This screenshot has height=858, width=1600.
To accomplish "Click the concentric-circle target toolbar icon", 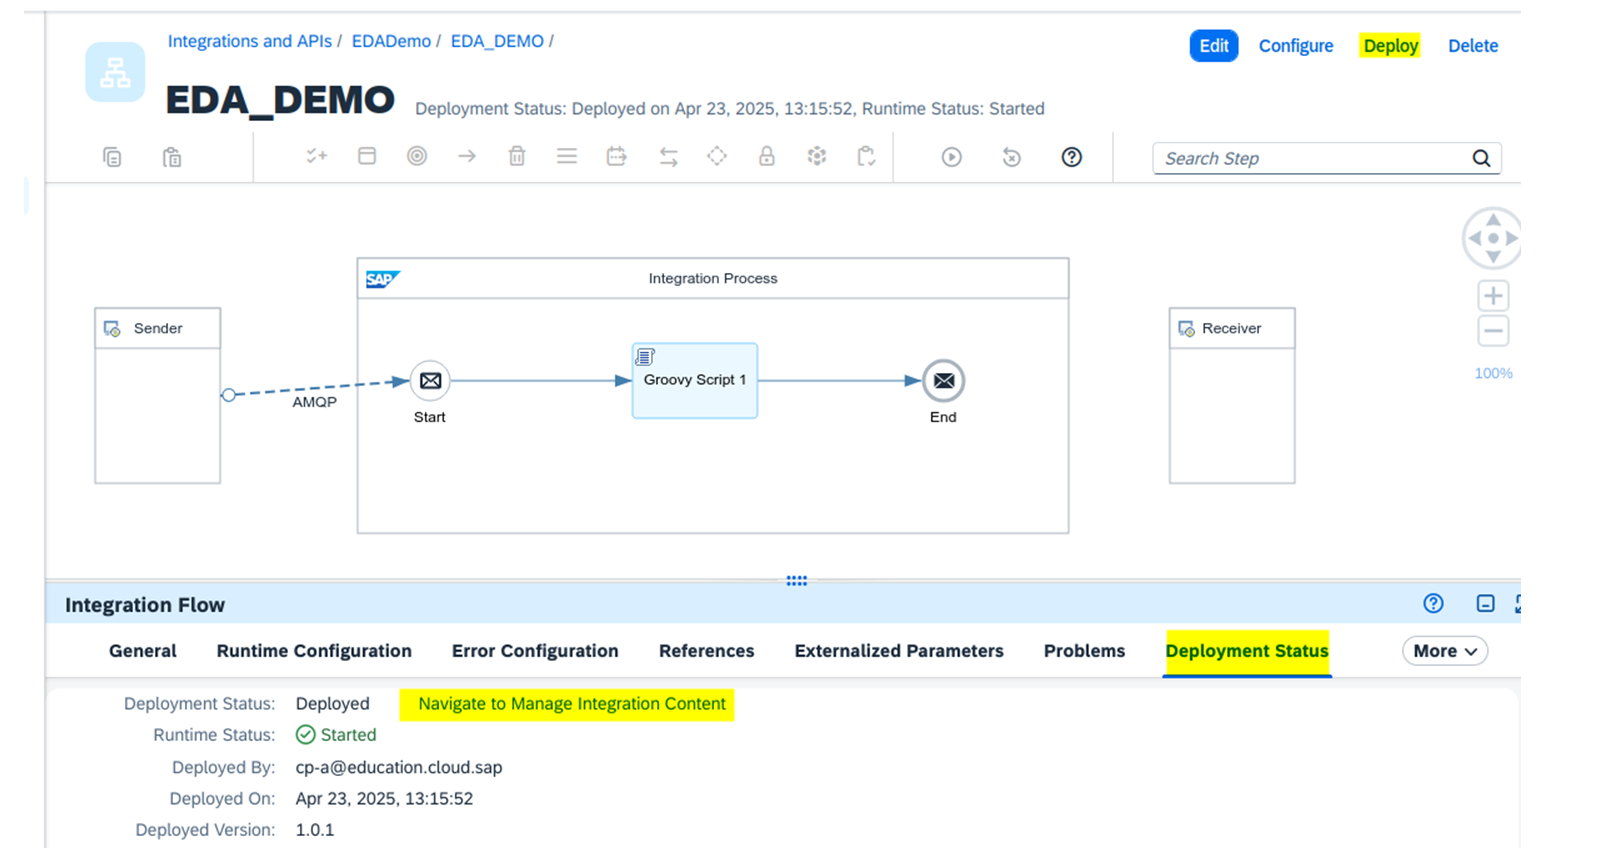I will (417, 156).
